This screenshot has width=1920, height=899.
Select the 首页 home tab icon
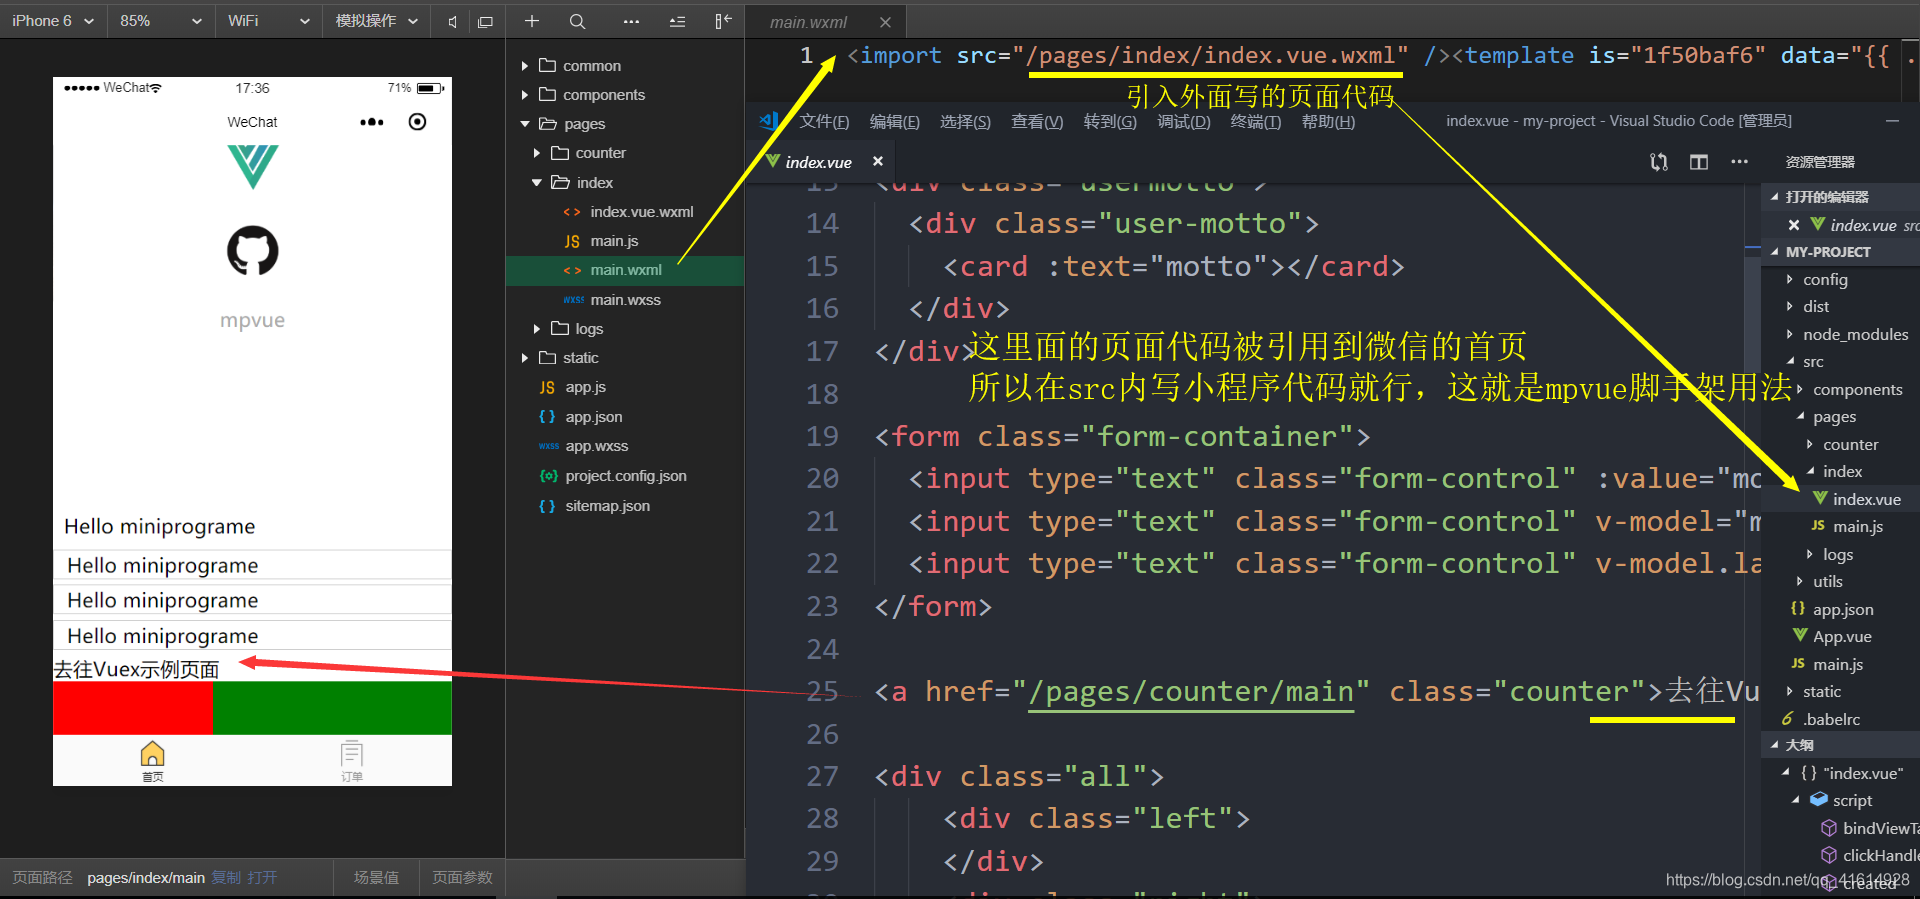tap(152, 761)
